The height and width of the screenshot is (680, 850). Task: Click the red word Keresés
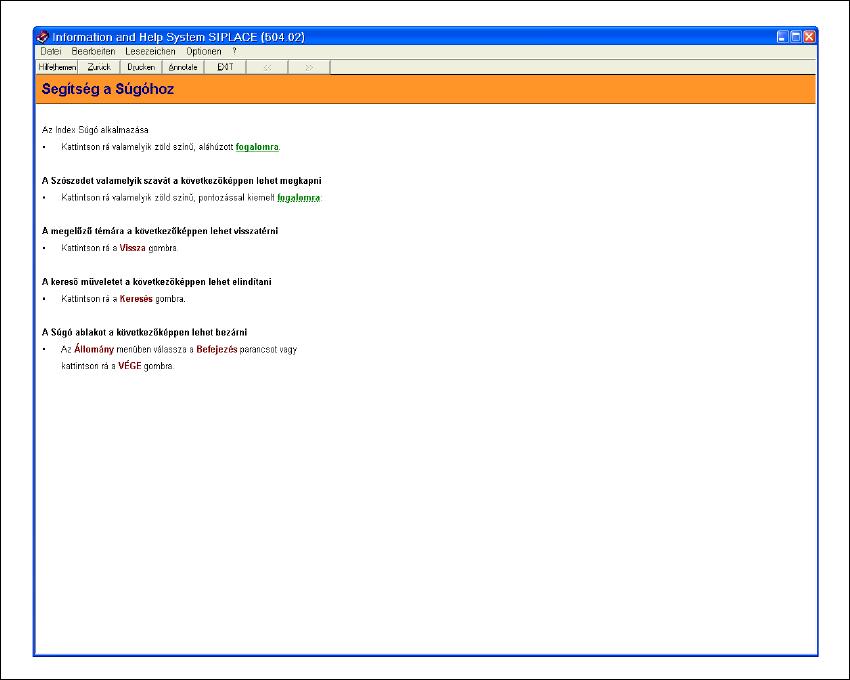point(136,299)
